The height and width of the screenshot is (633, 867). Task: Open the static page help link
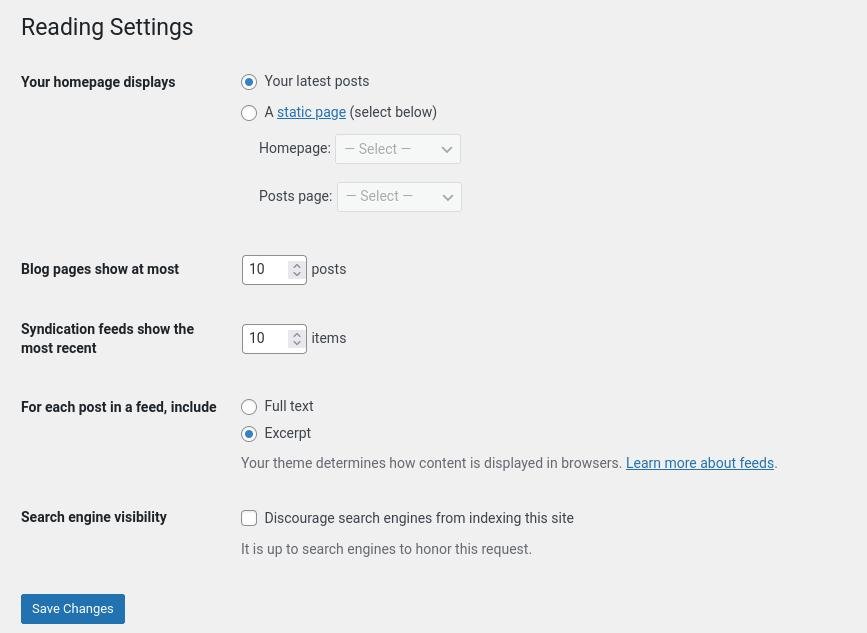click(311, 112)
